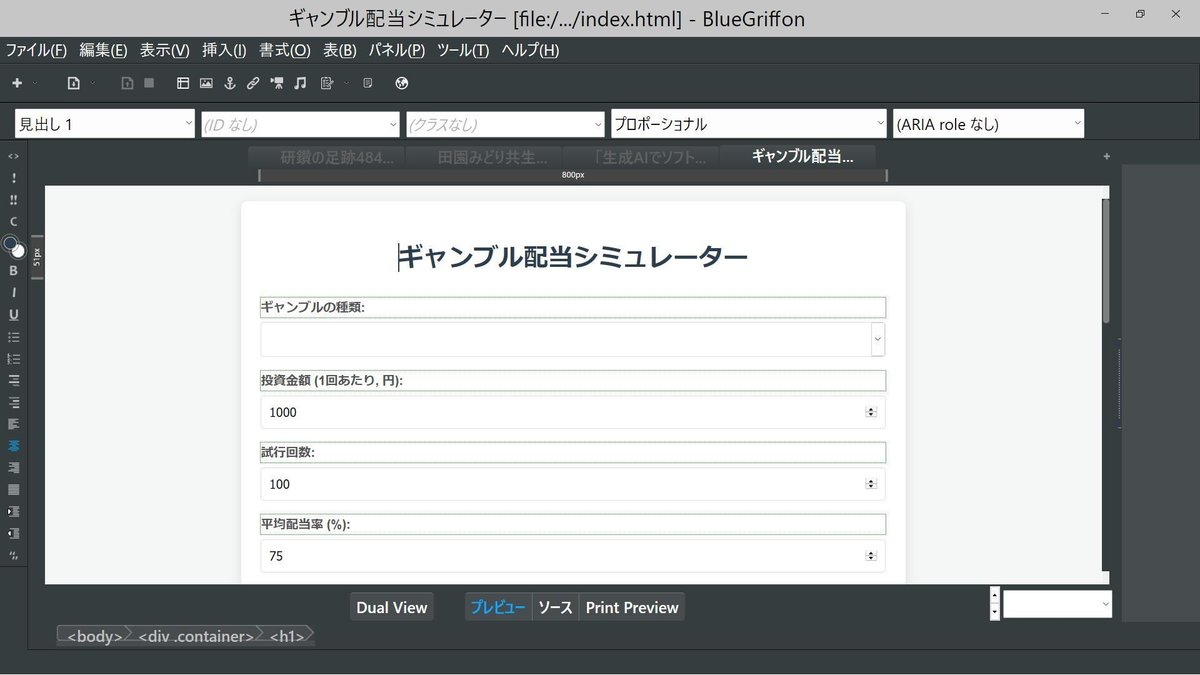The width and height of the screenshot is (1200, 675).
Task: Select the <h1> element in the status breadcrumb
Action: coord(286,636)
